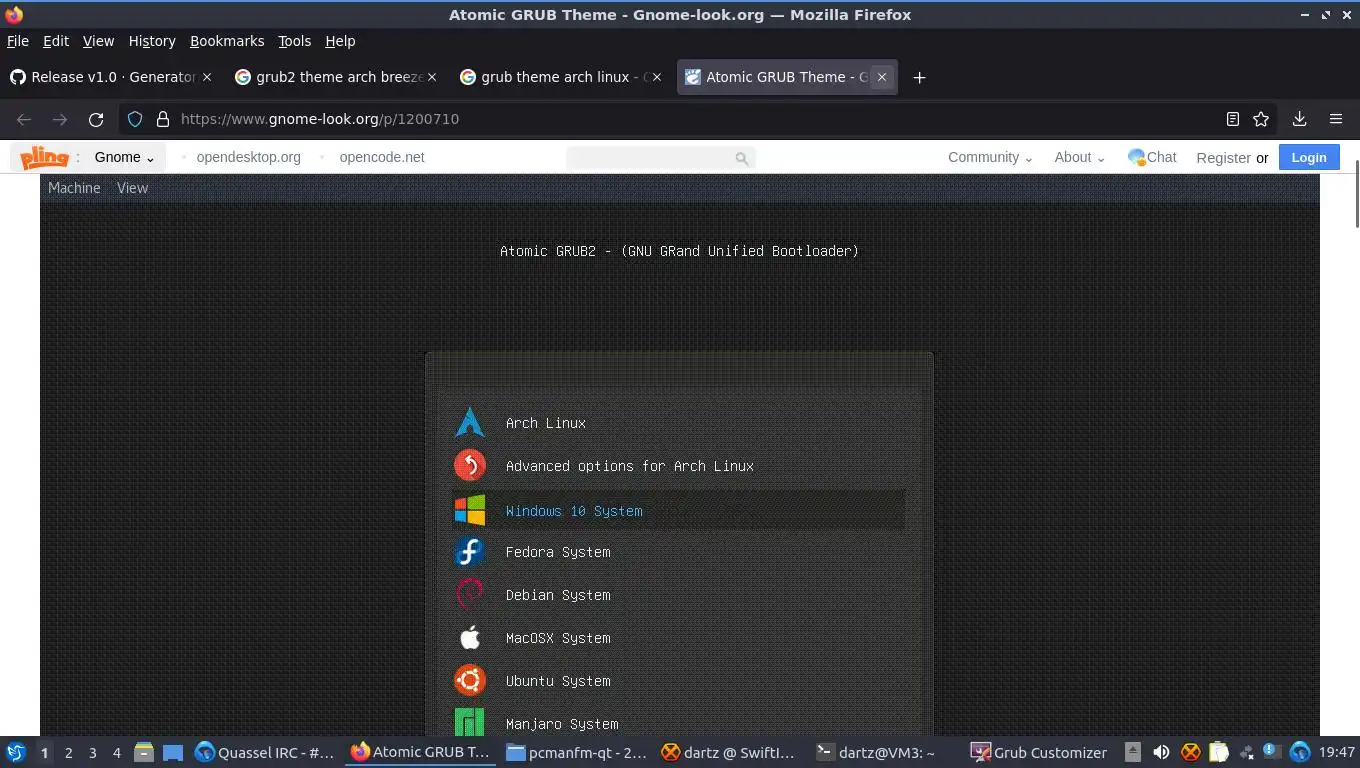Open the View menu in Firefox menubar

98,41
